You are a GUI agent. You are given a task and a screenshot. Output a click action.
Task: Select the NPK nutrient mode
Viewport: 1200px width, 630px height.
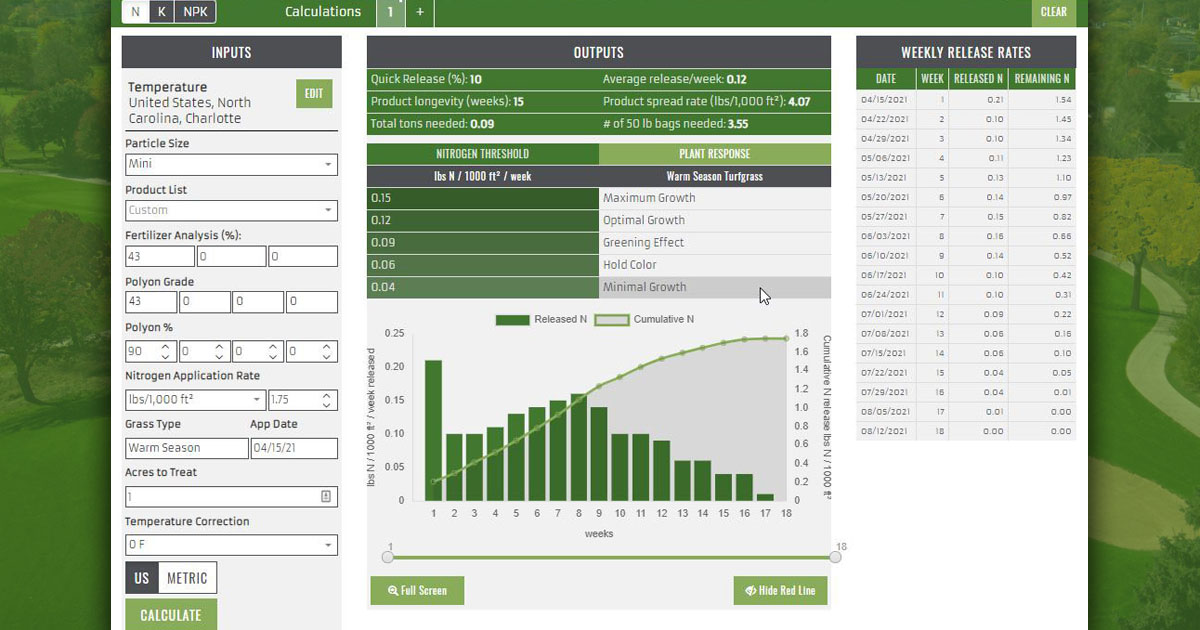coord(194,12)
